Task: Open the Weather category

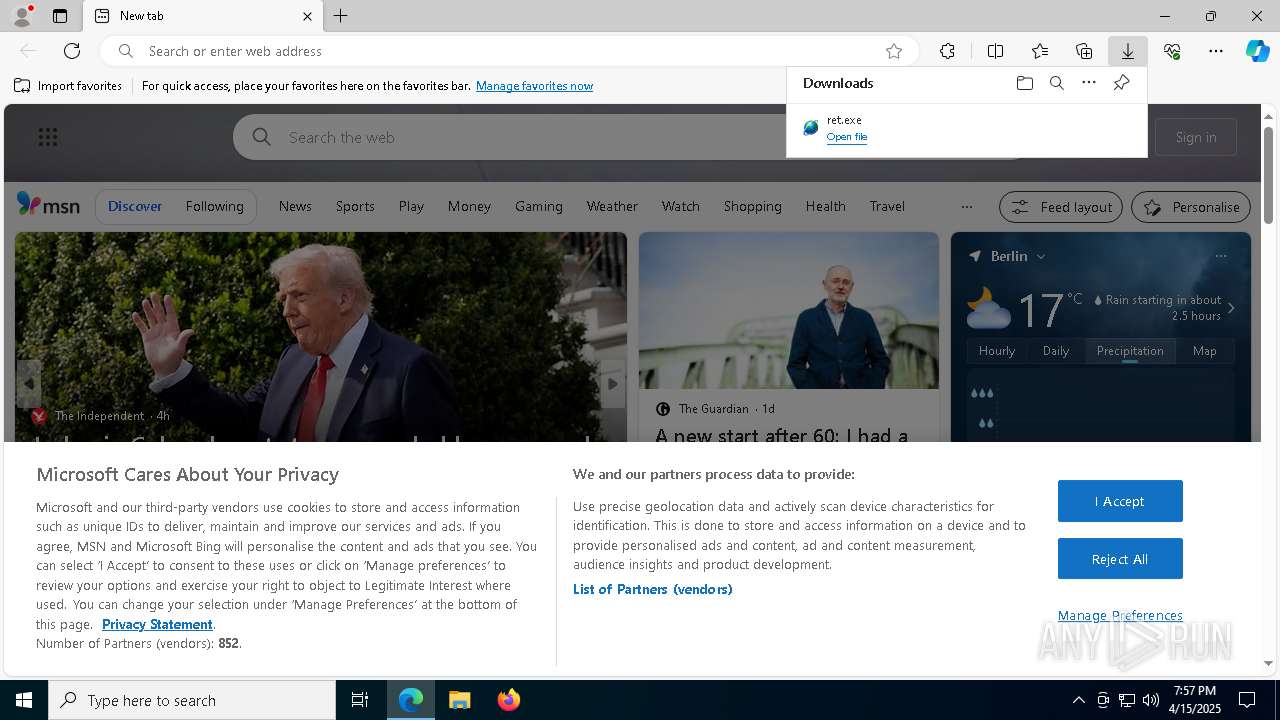Action: 612,206
